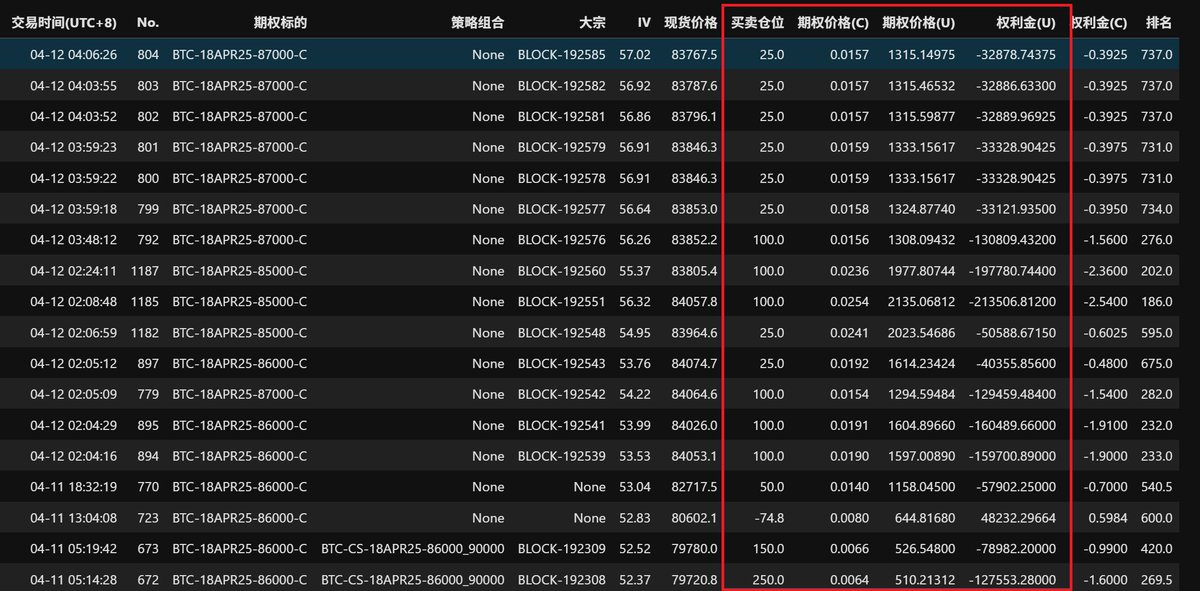This screenshot has height=591, width=1200.
Task: Select spot price 84064.6
Action: 695,395
